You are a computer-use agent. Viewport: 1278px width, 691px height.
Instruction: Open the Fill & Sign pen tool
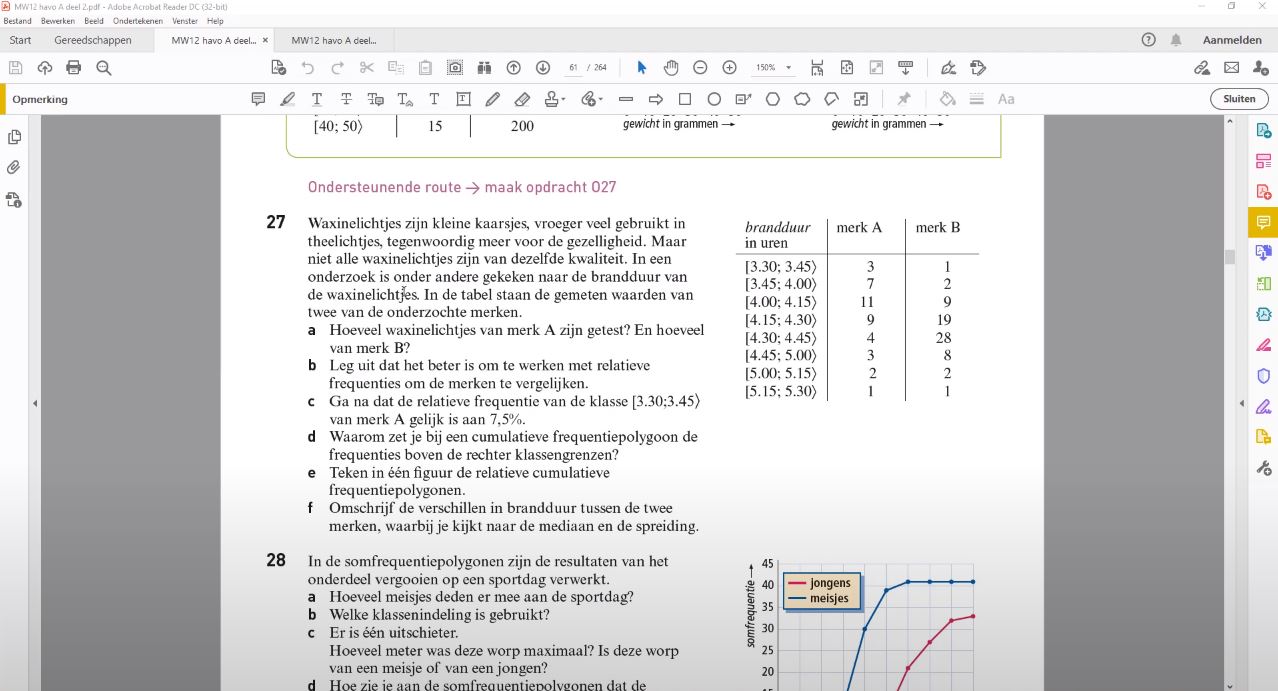pos(949,67)
